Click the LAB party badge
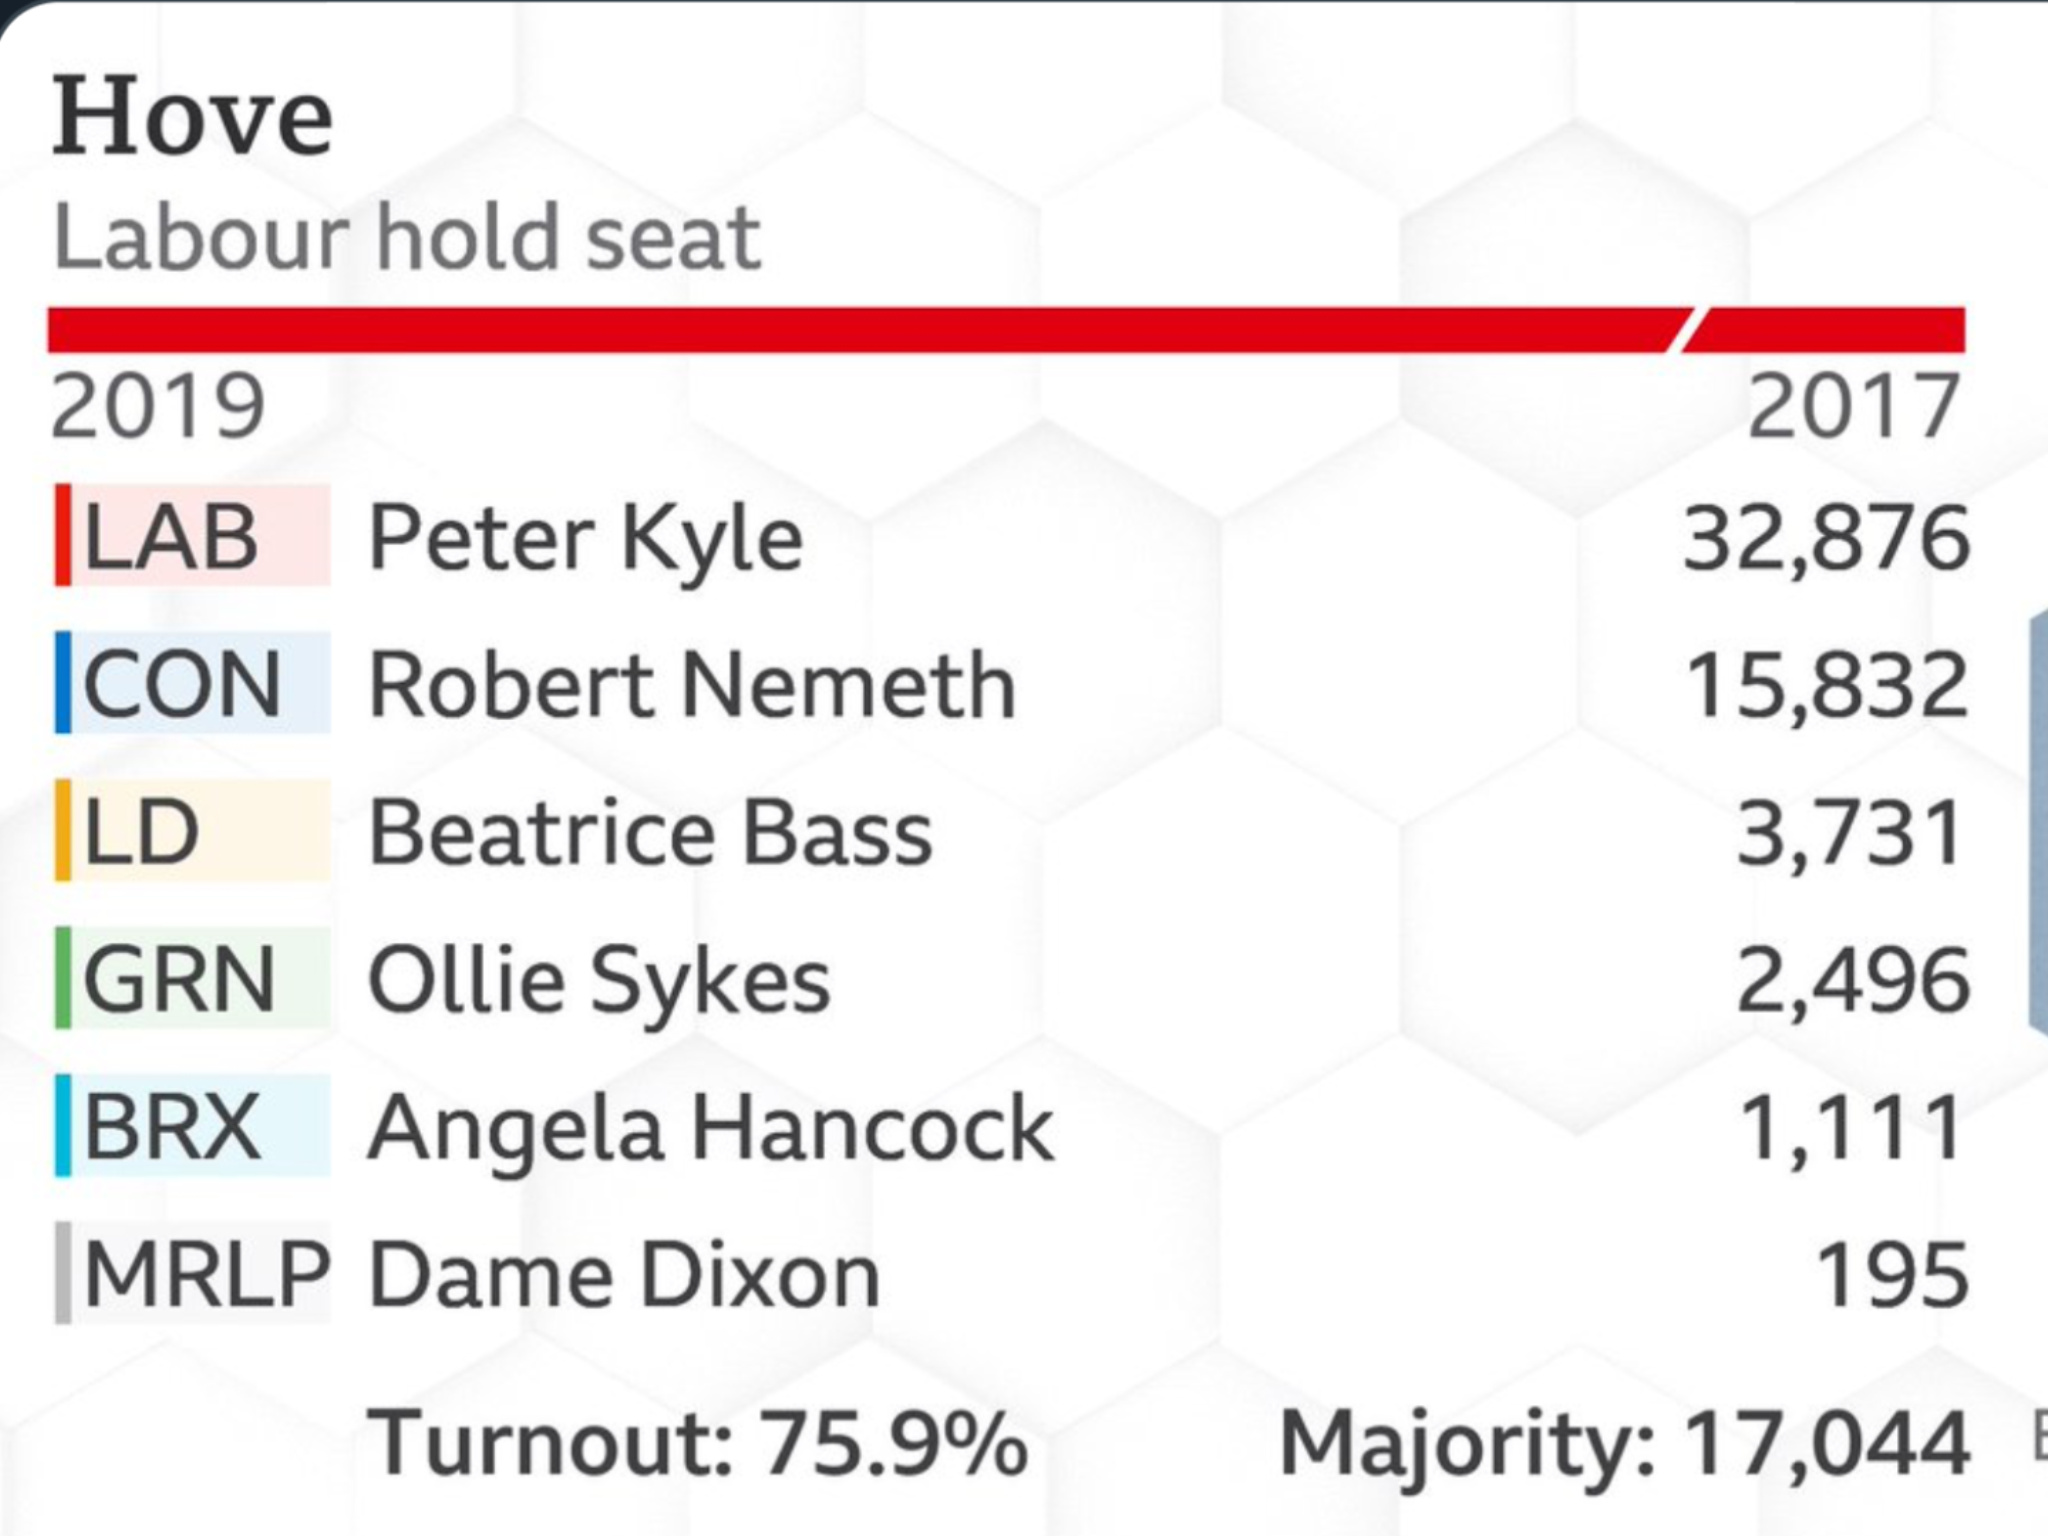Screen dimensions: 2048x1536 tap(192, 535)
